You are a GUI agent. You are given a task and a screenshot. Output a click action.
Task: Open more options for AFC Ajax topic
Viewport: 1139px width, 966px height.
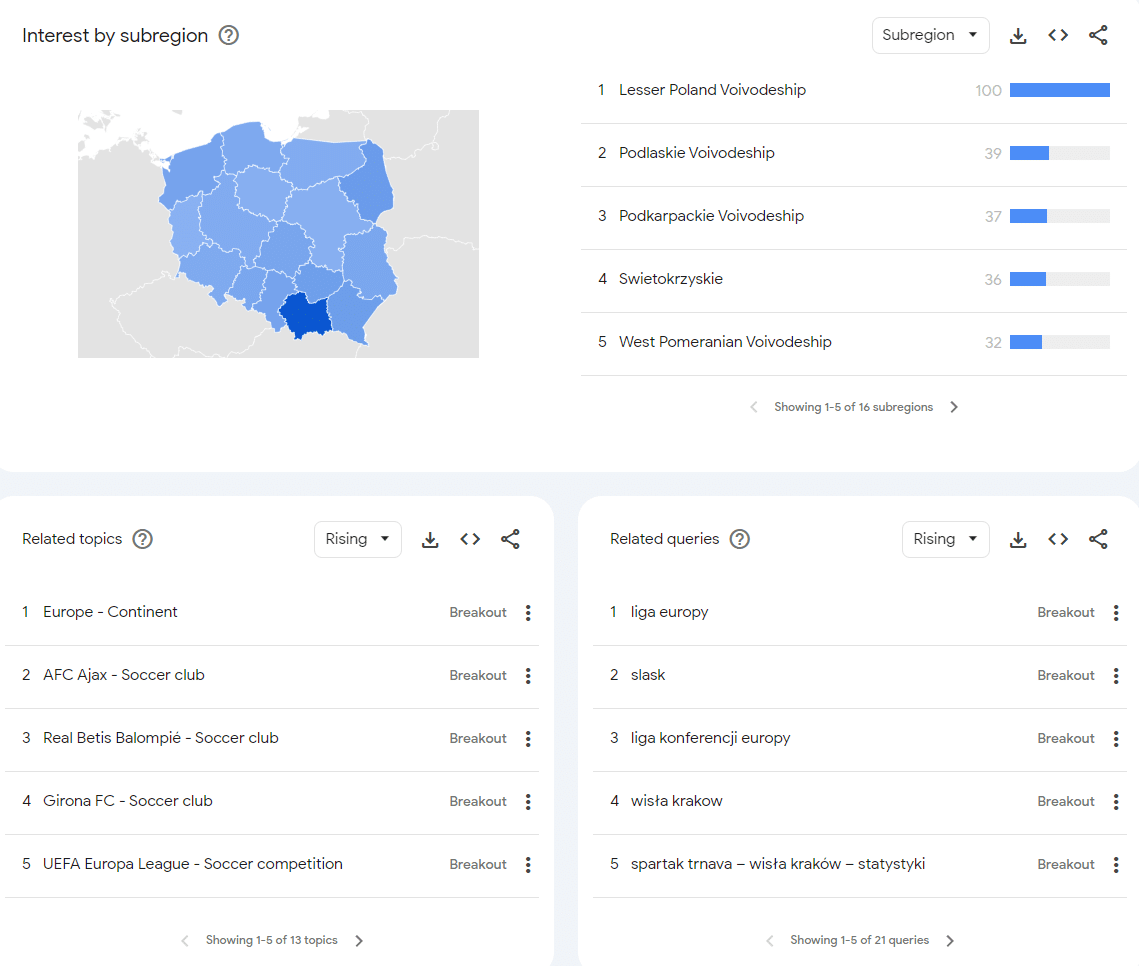[528, 675]
